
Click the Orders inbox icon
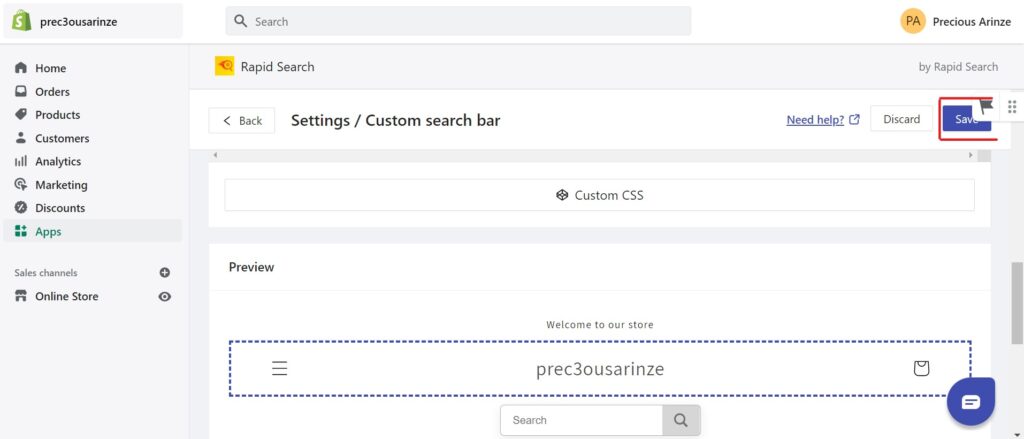point(21,91)
